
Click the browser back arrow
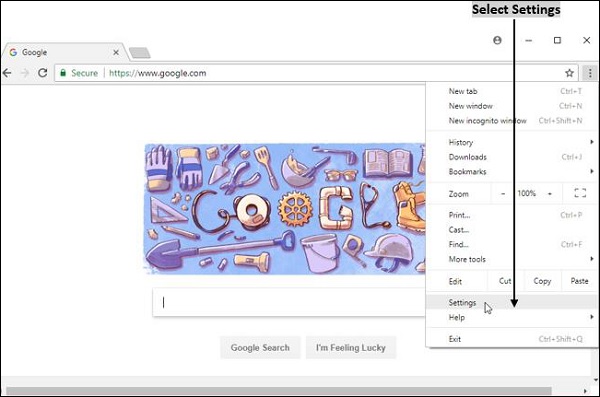pos(7,73)
